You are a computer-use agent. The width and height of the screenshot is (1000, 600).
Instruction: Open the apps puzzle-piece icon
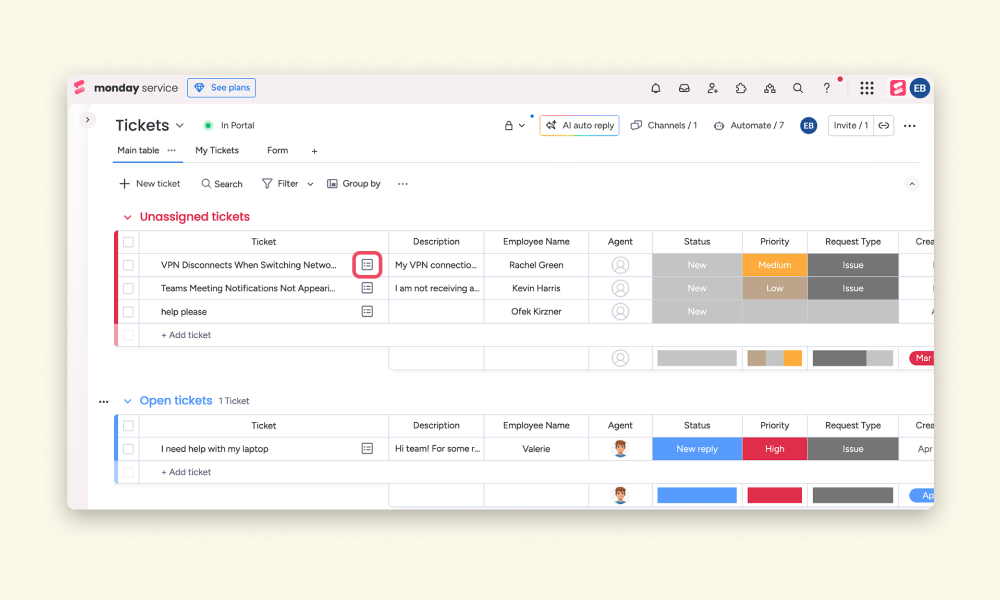(740, 88)
